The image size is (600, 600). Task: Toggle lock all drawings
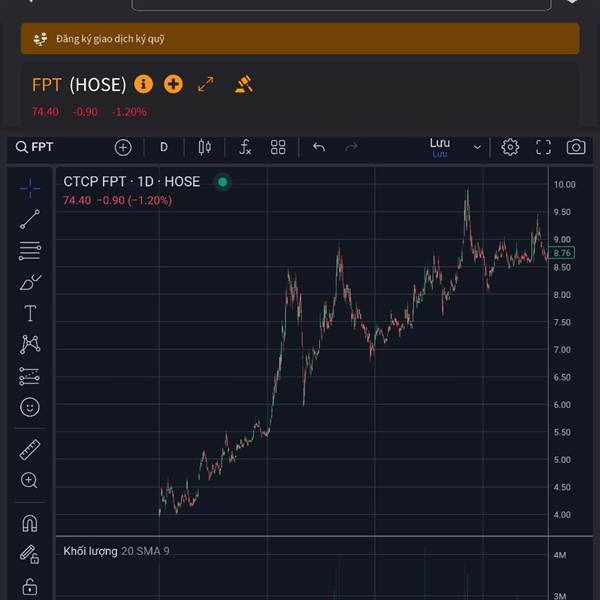pos(29,586)
